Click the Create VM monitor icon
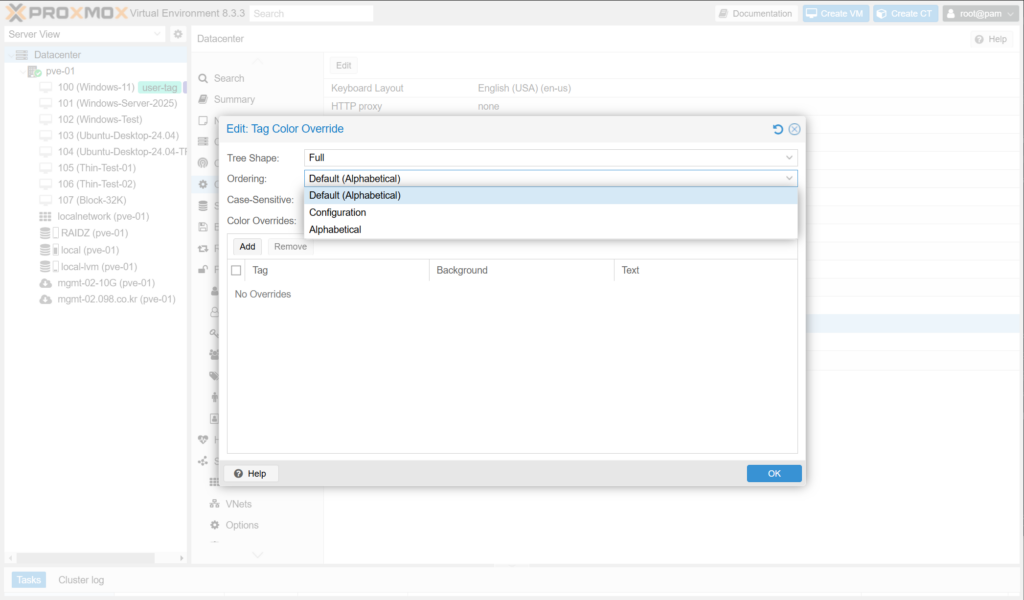 (x=812, y=14)
